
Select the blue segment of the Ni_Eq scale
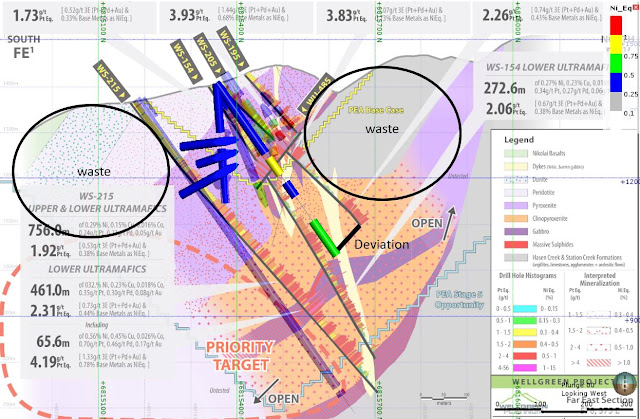(616, 83)
